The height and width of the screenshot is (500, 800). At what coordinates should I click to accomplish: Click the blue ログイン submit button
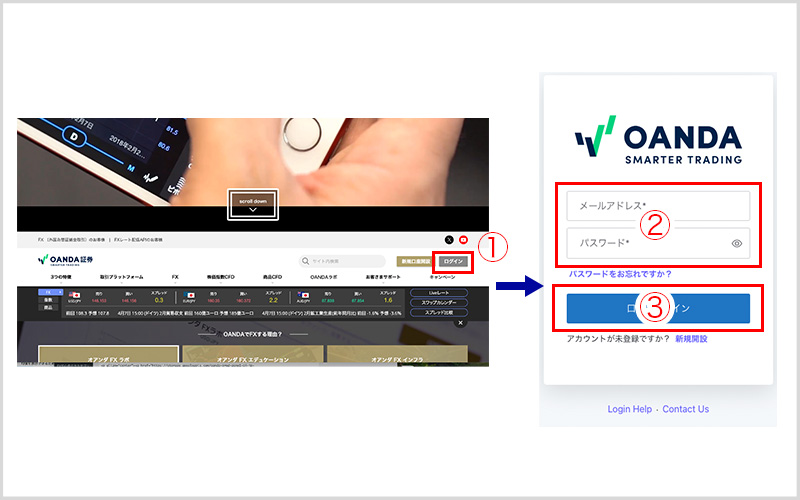pos(658,308)
